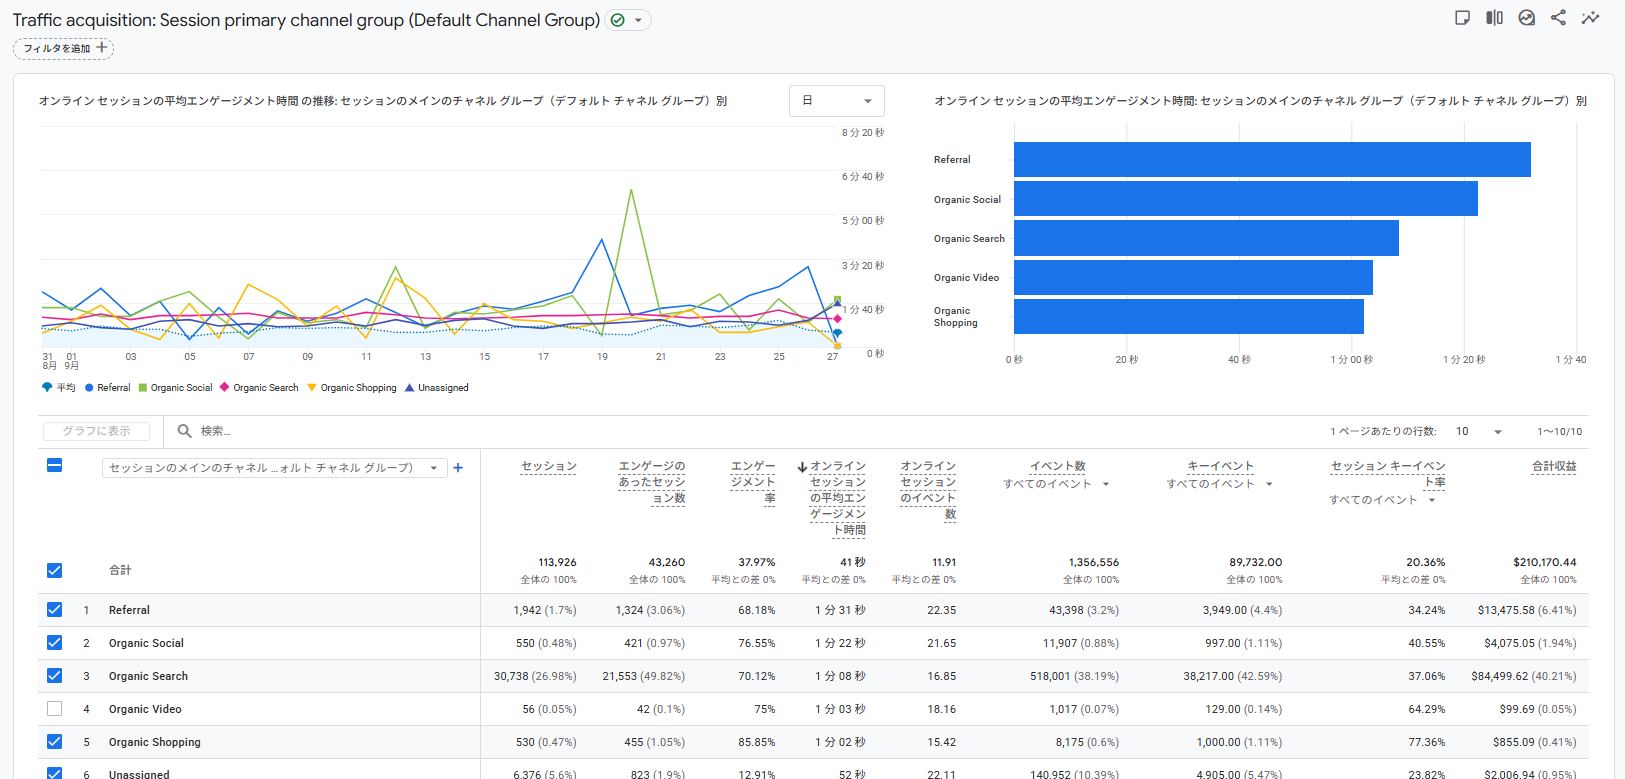The image size is (1625, 779).
Task: Open the primary channel group dimension dropdown
Action: [x=274, y=468]
